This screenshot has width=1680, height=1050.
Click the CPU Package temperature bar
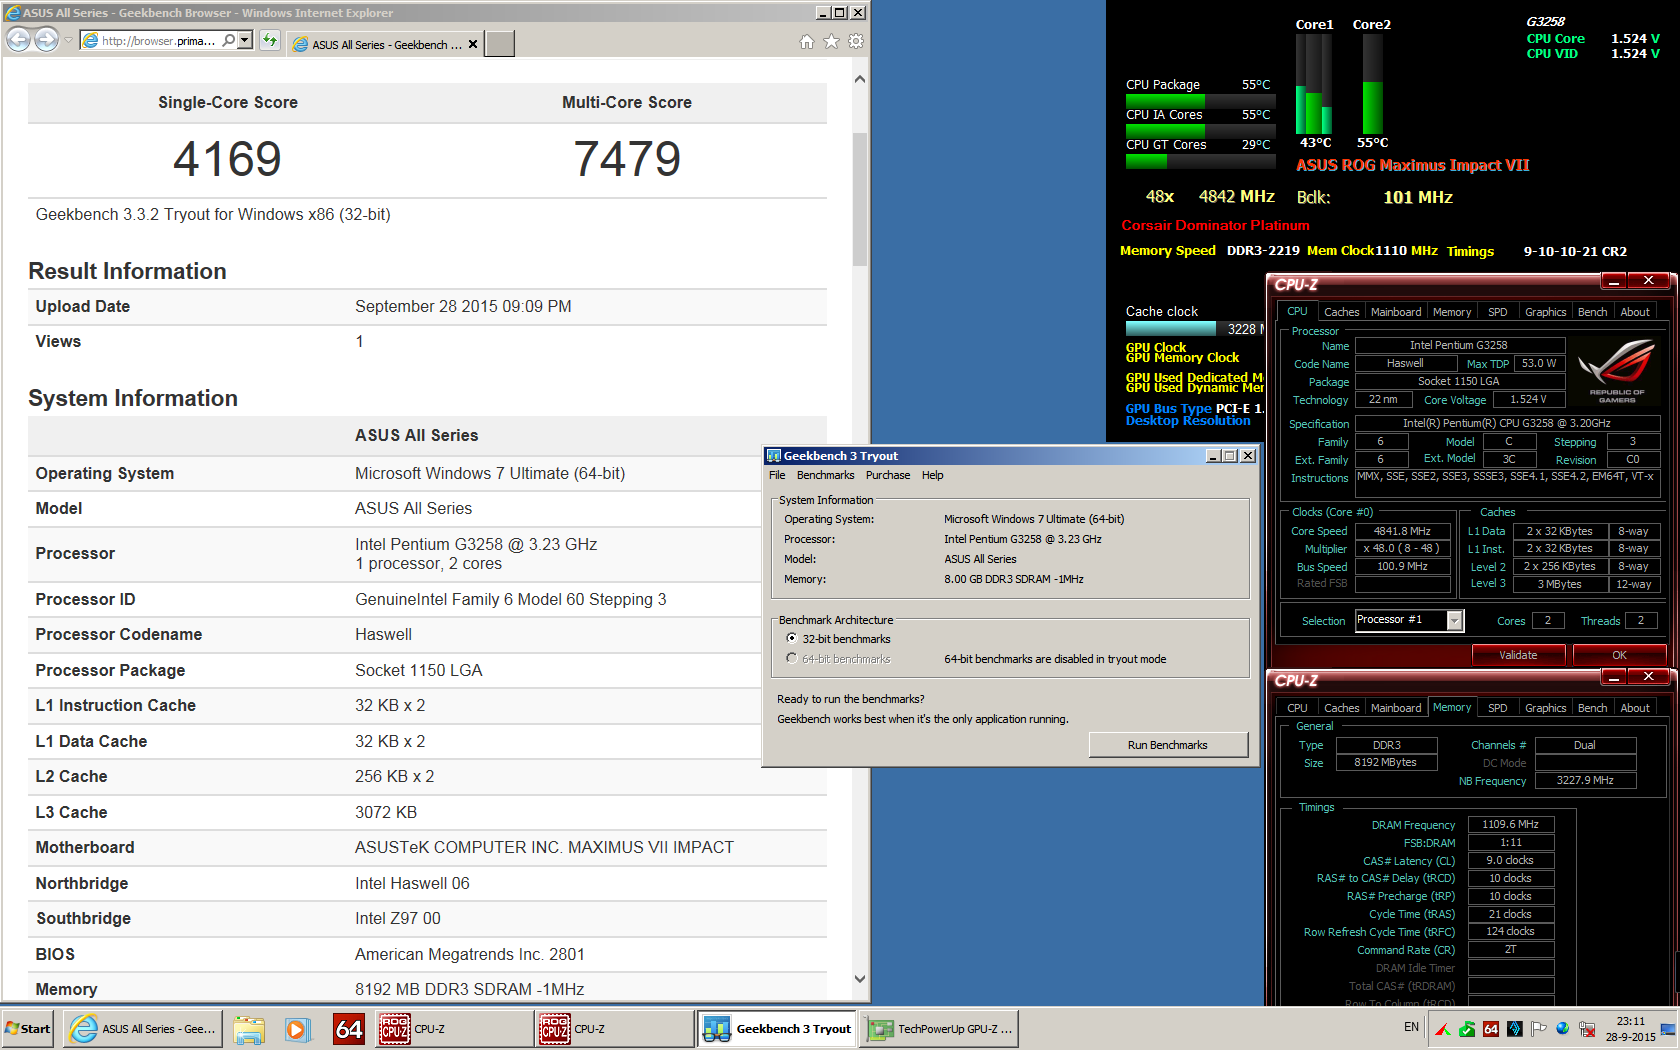[x=1200, y=101]
